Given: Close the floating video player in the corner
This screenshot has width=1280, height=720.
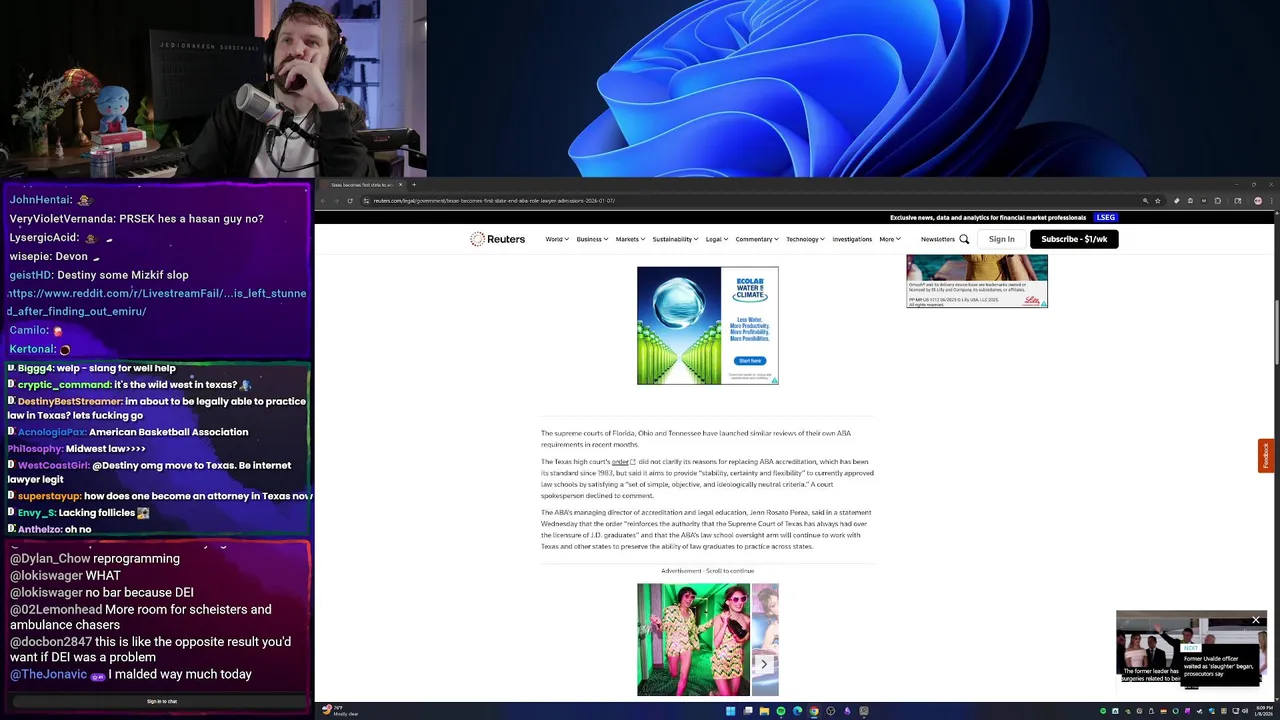Looking at the screenshot, I should pyautogui.click(x=1256, y=620).
